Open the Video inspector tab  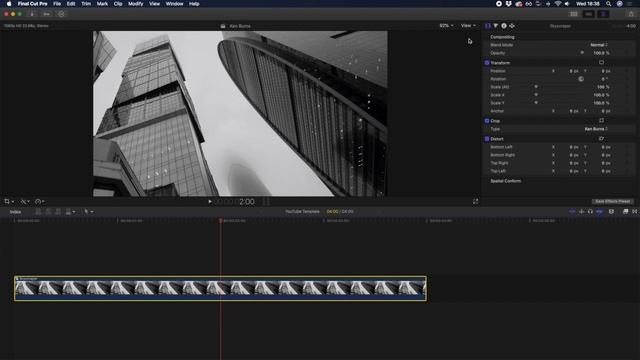click(x=488, y=26)
